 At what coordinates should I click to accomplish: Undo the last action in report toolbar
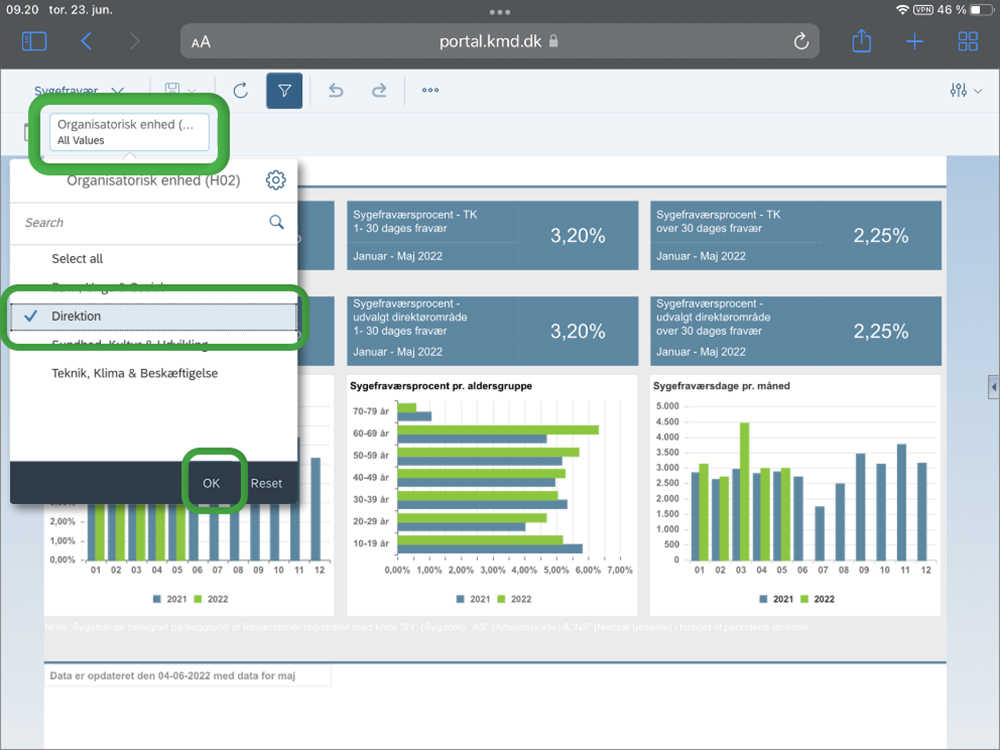pos(336,91)
